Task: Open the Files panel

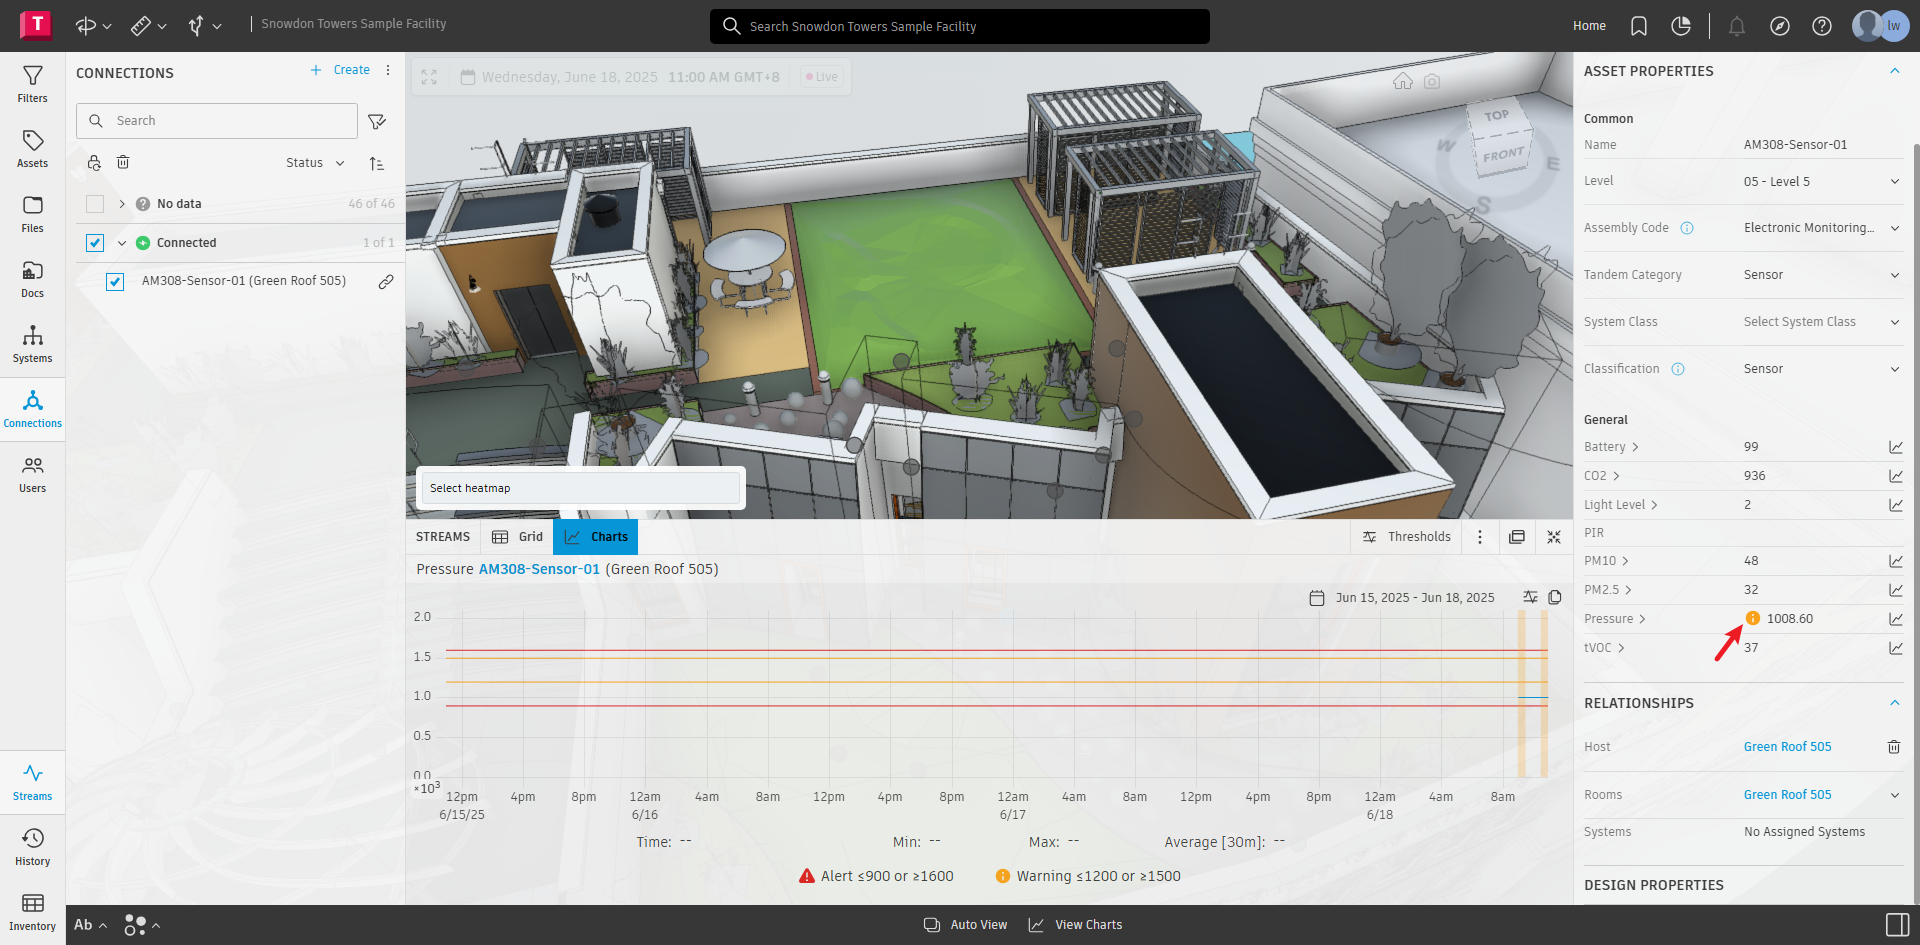Action: point(32,214)
